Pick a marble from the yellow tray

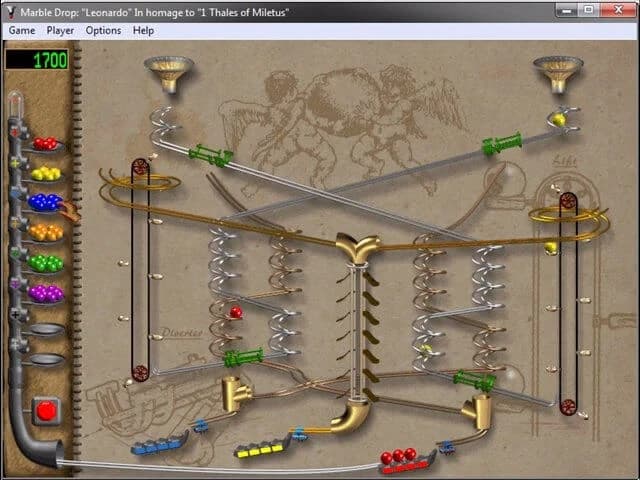[45, 174]
